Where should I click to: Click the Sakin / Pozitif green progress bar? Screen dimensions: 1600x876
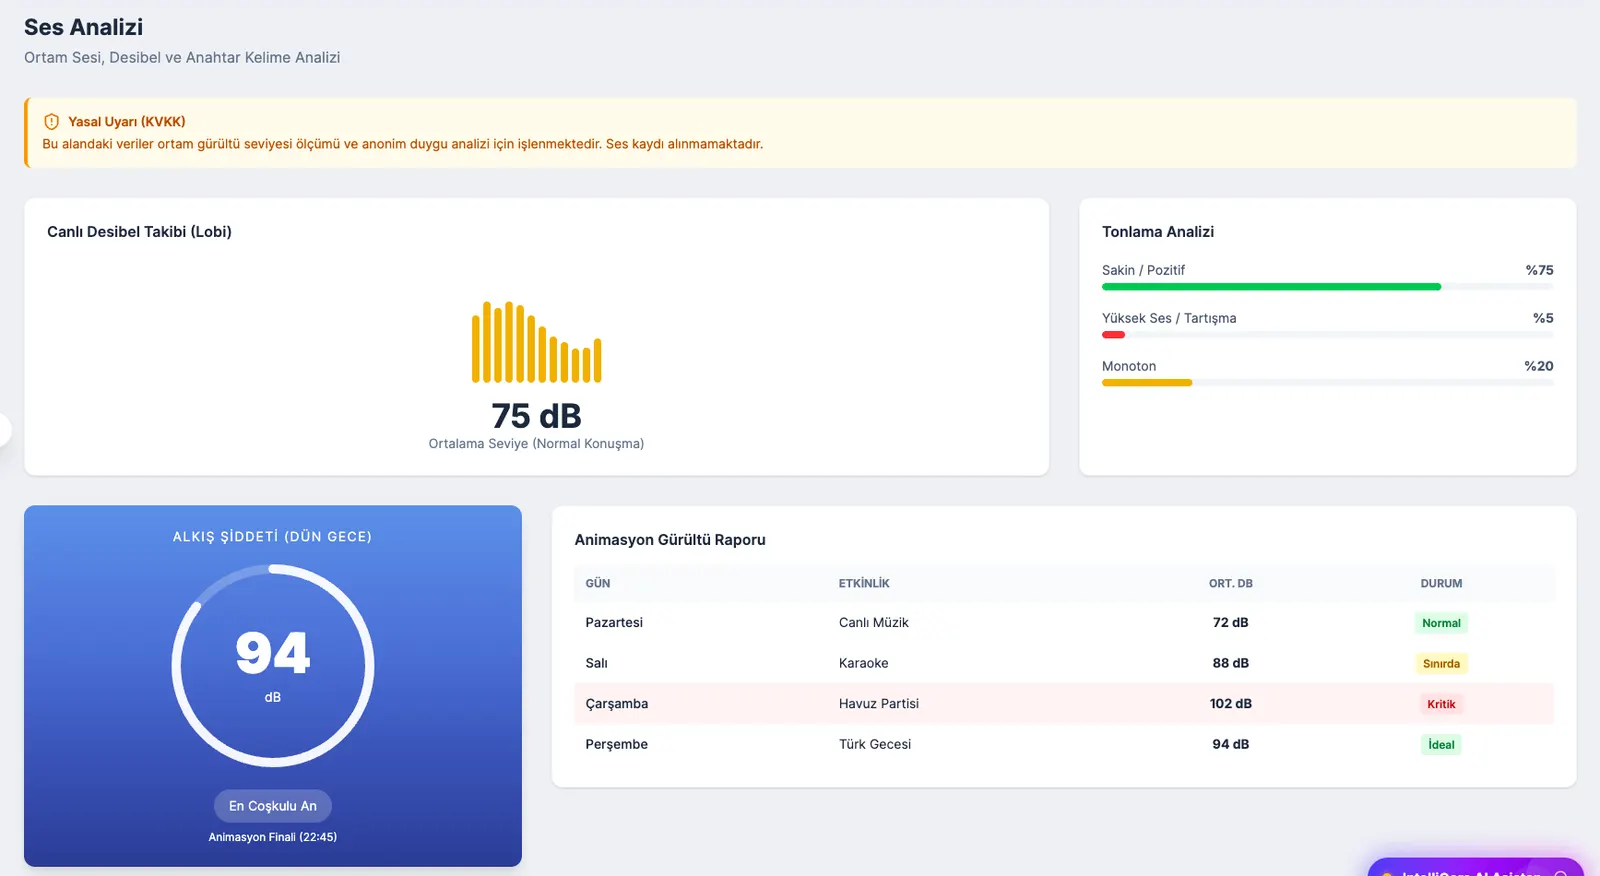pos(1271,287)
